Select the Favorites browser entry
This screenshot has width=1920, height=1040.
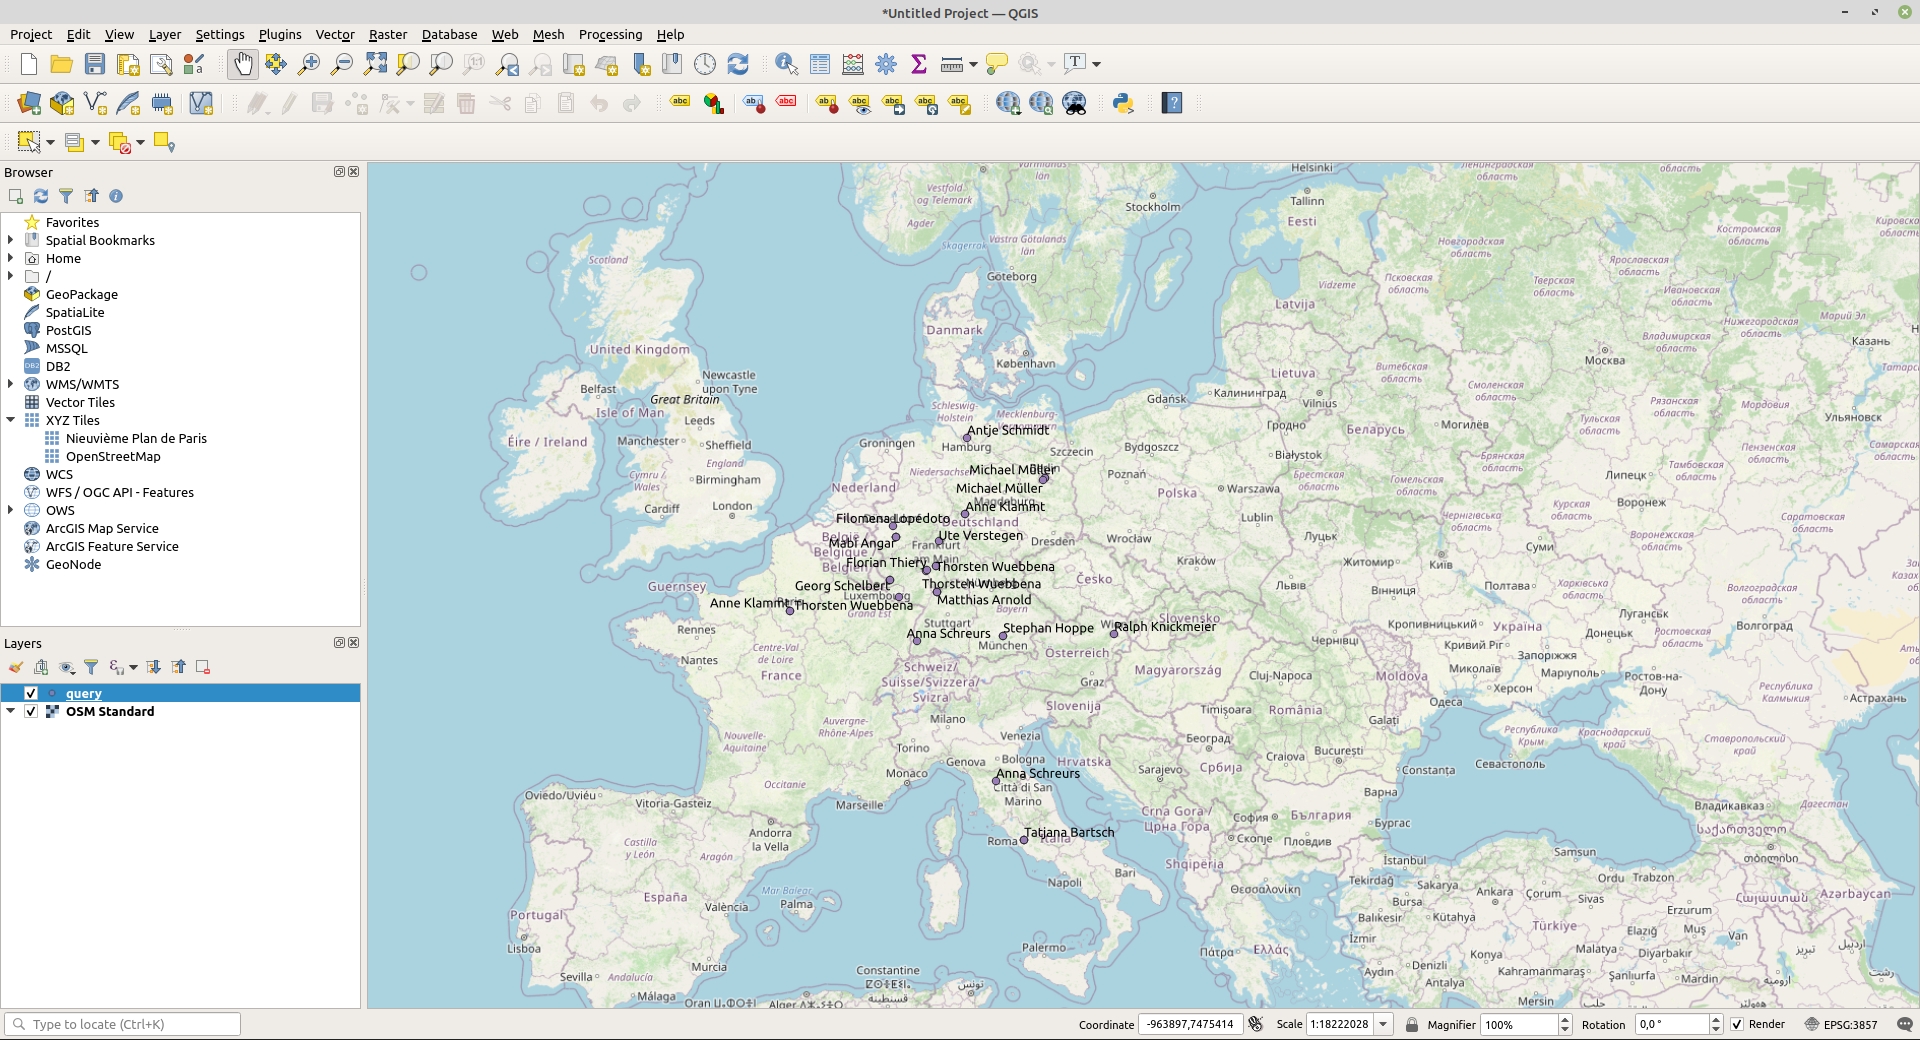click(72, 222)
